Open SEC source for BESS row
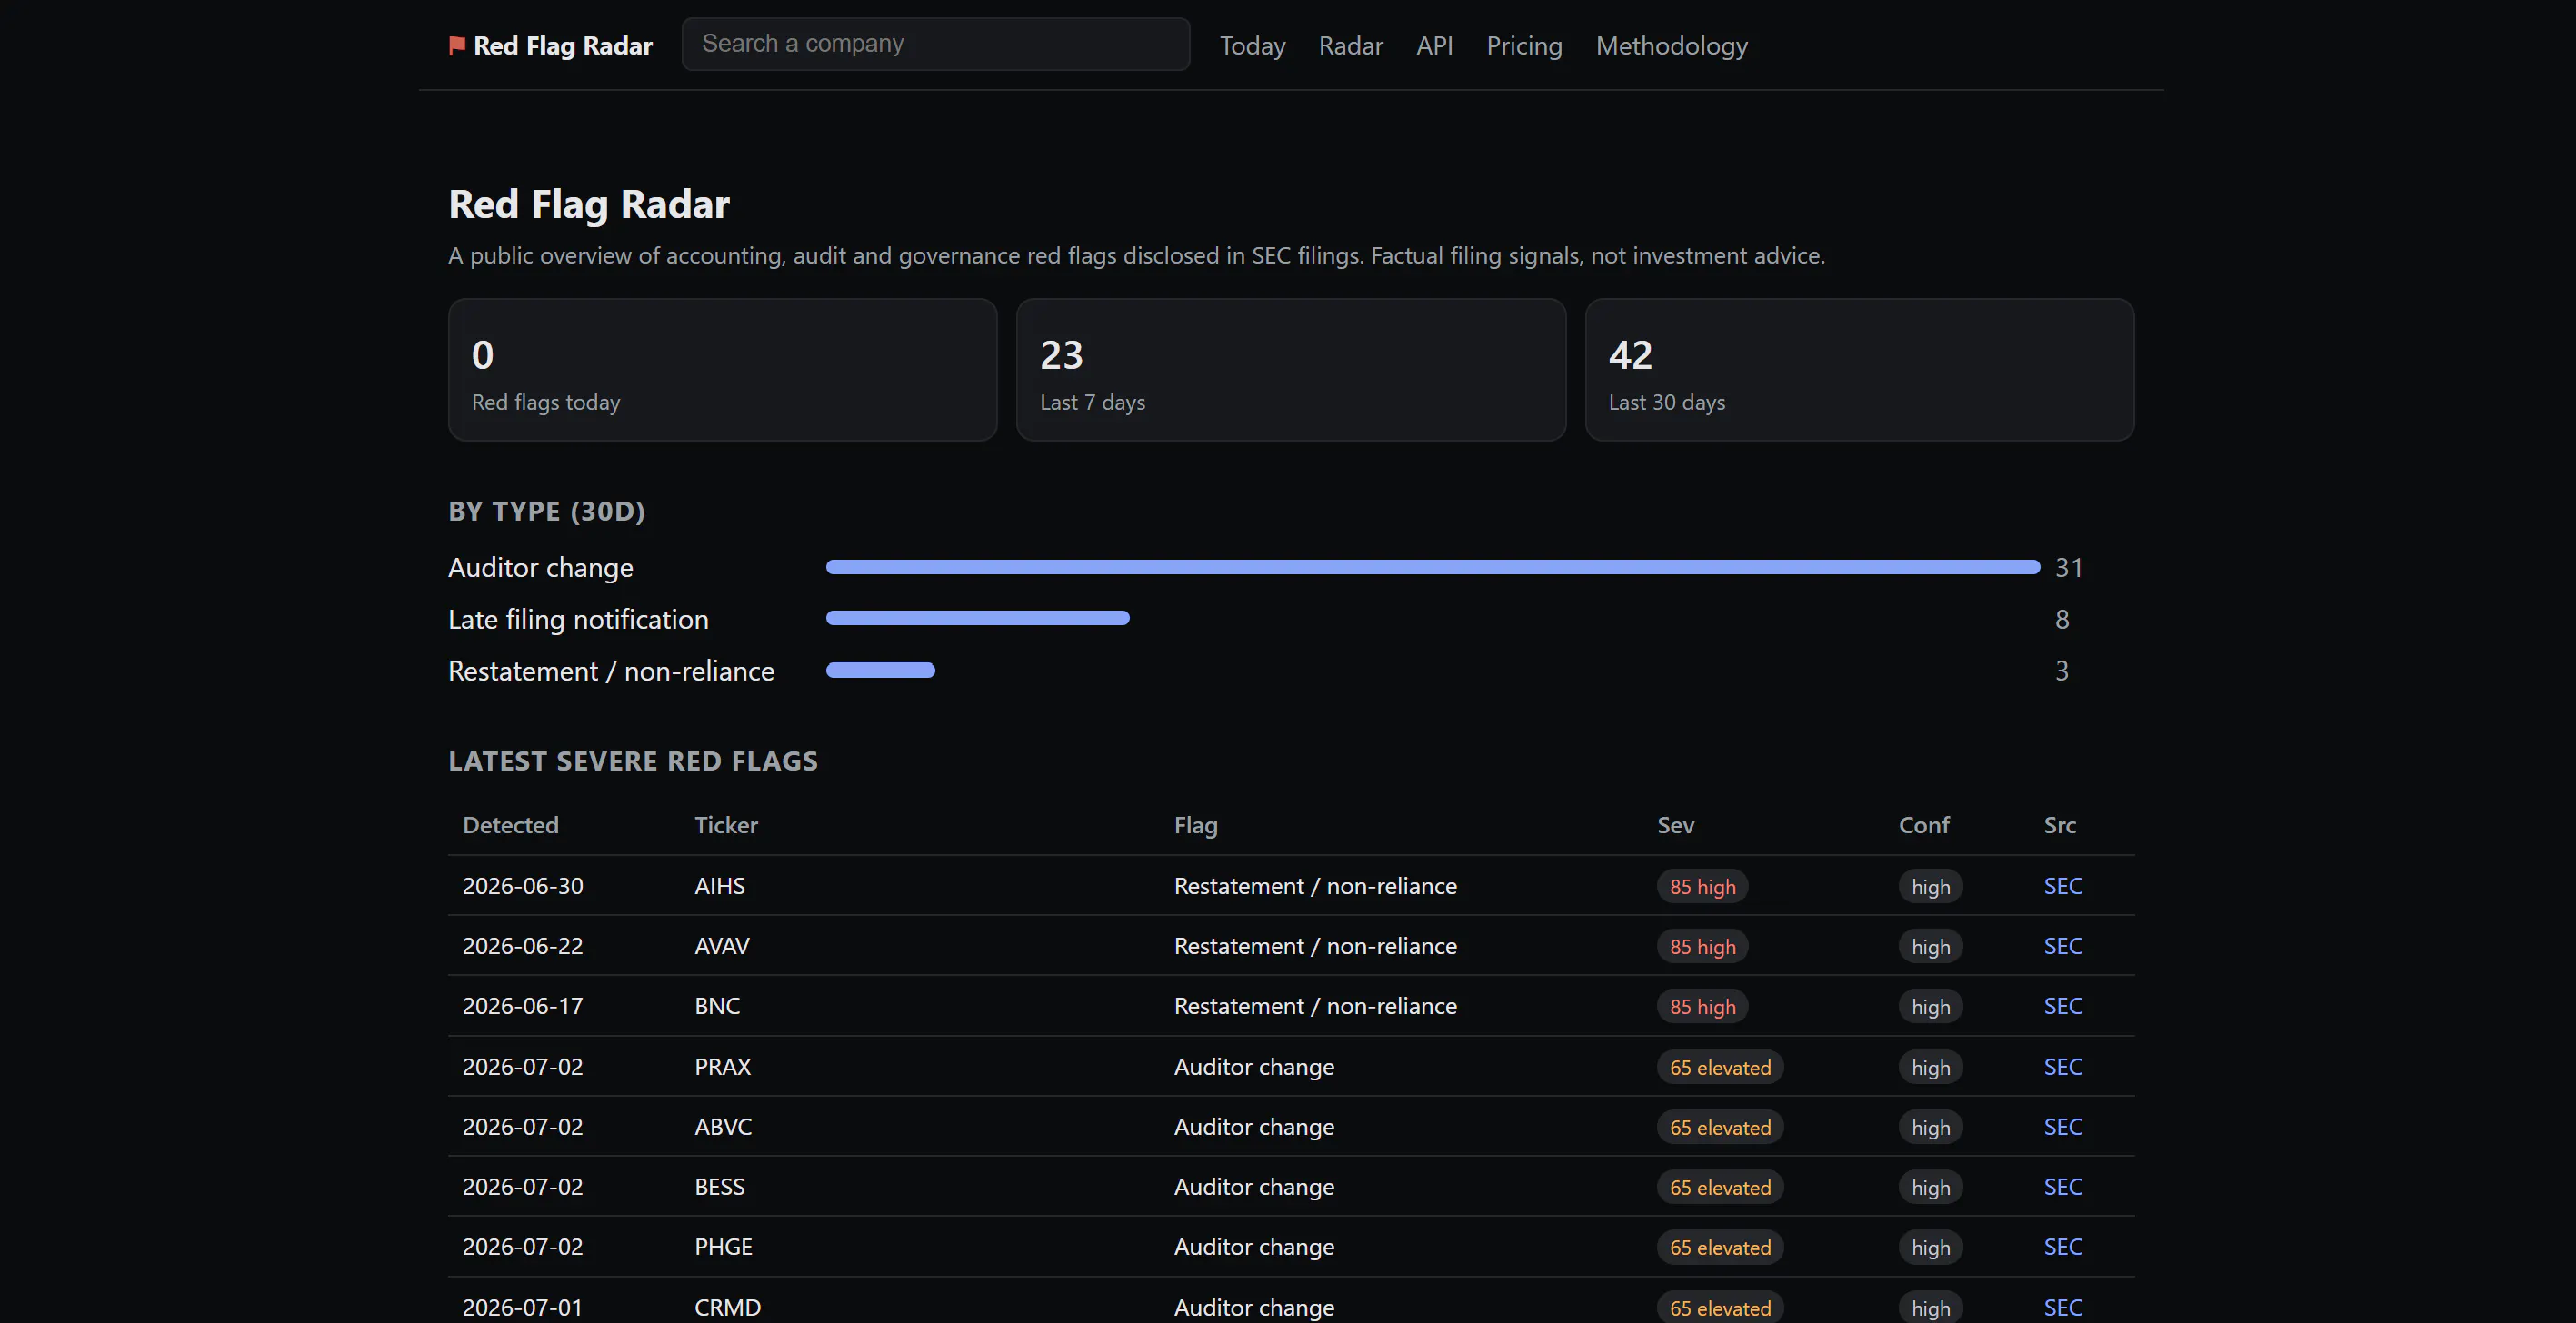The width and height of the screenshot is (2576, 1323). 2062,1187
